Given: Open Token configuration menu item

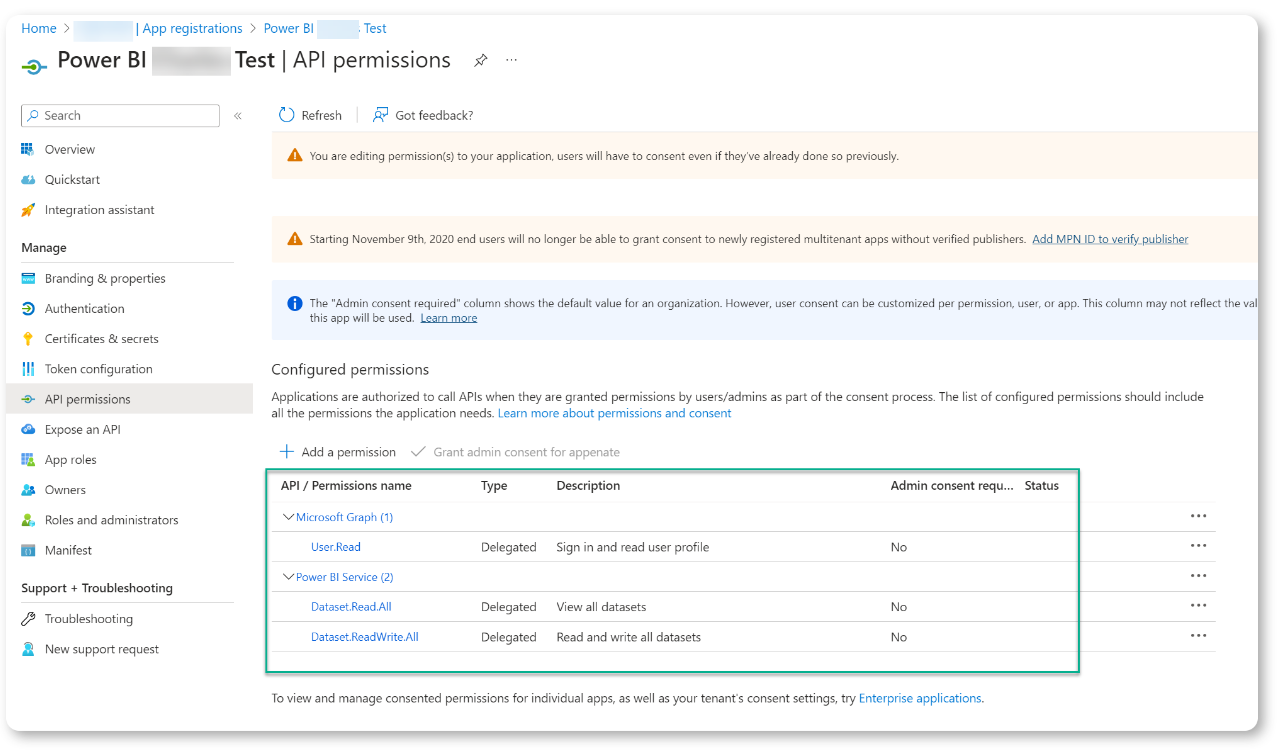Looking at the screenshot, I should pyautogui.click(x=99, y=369).
